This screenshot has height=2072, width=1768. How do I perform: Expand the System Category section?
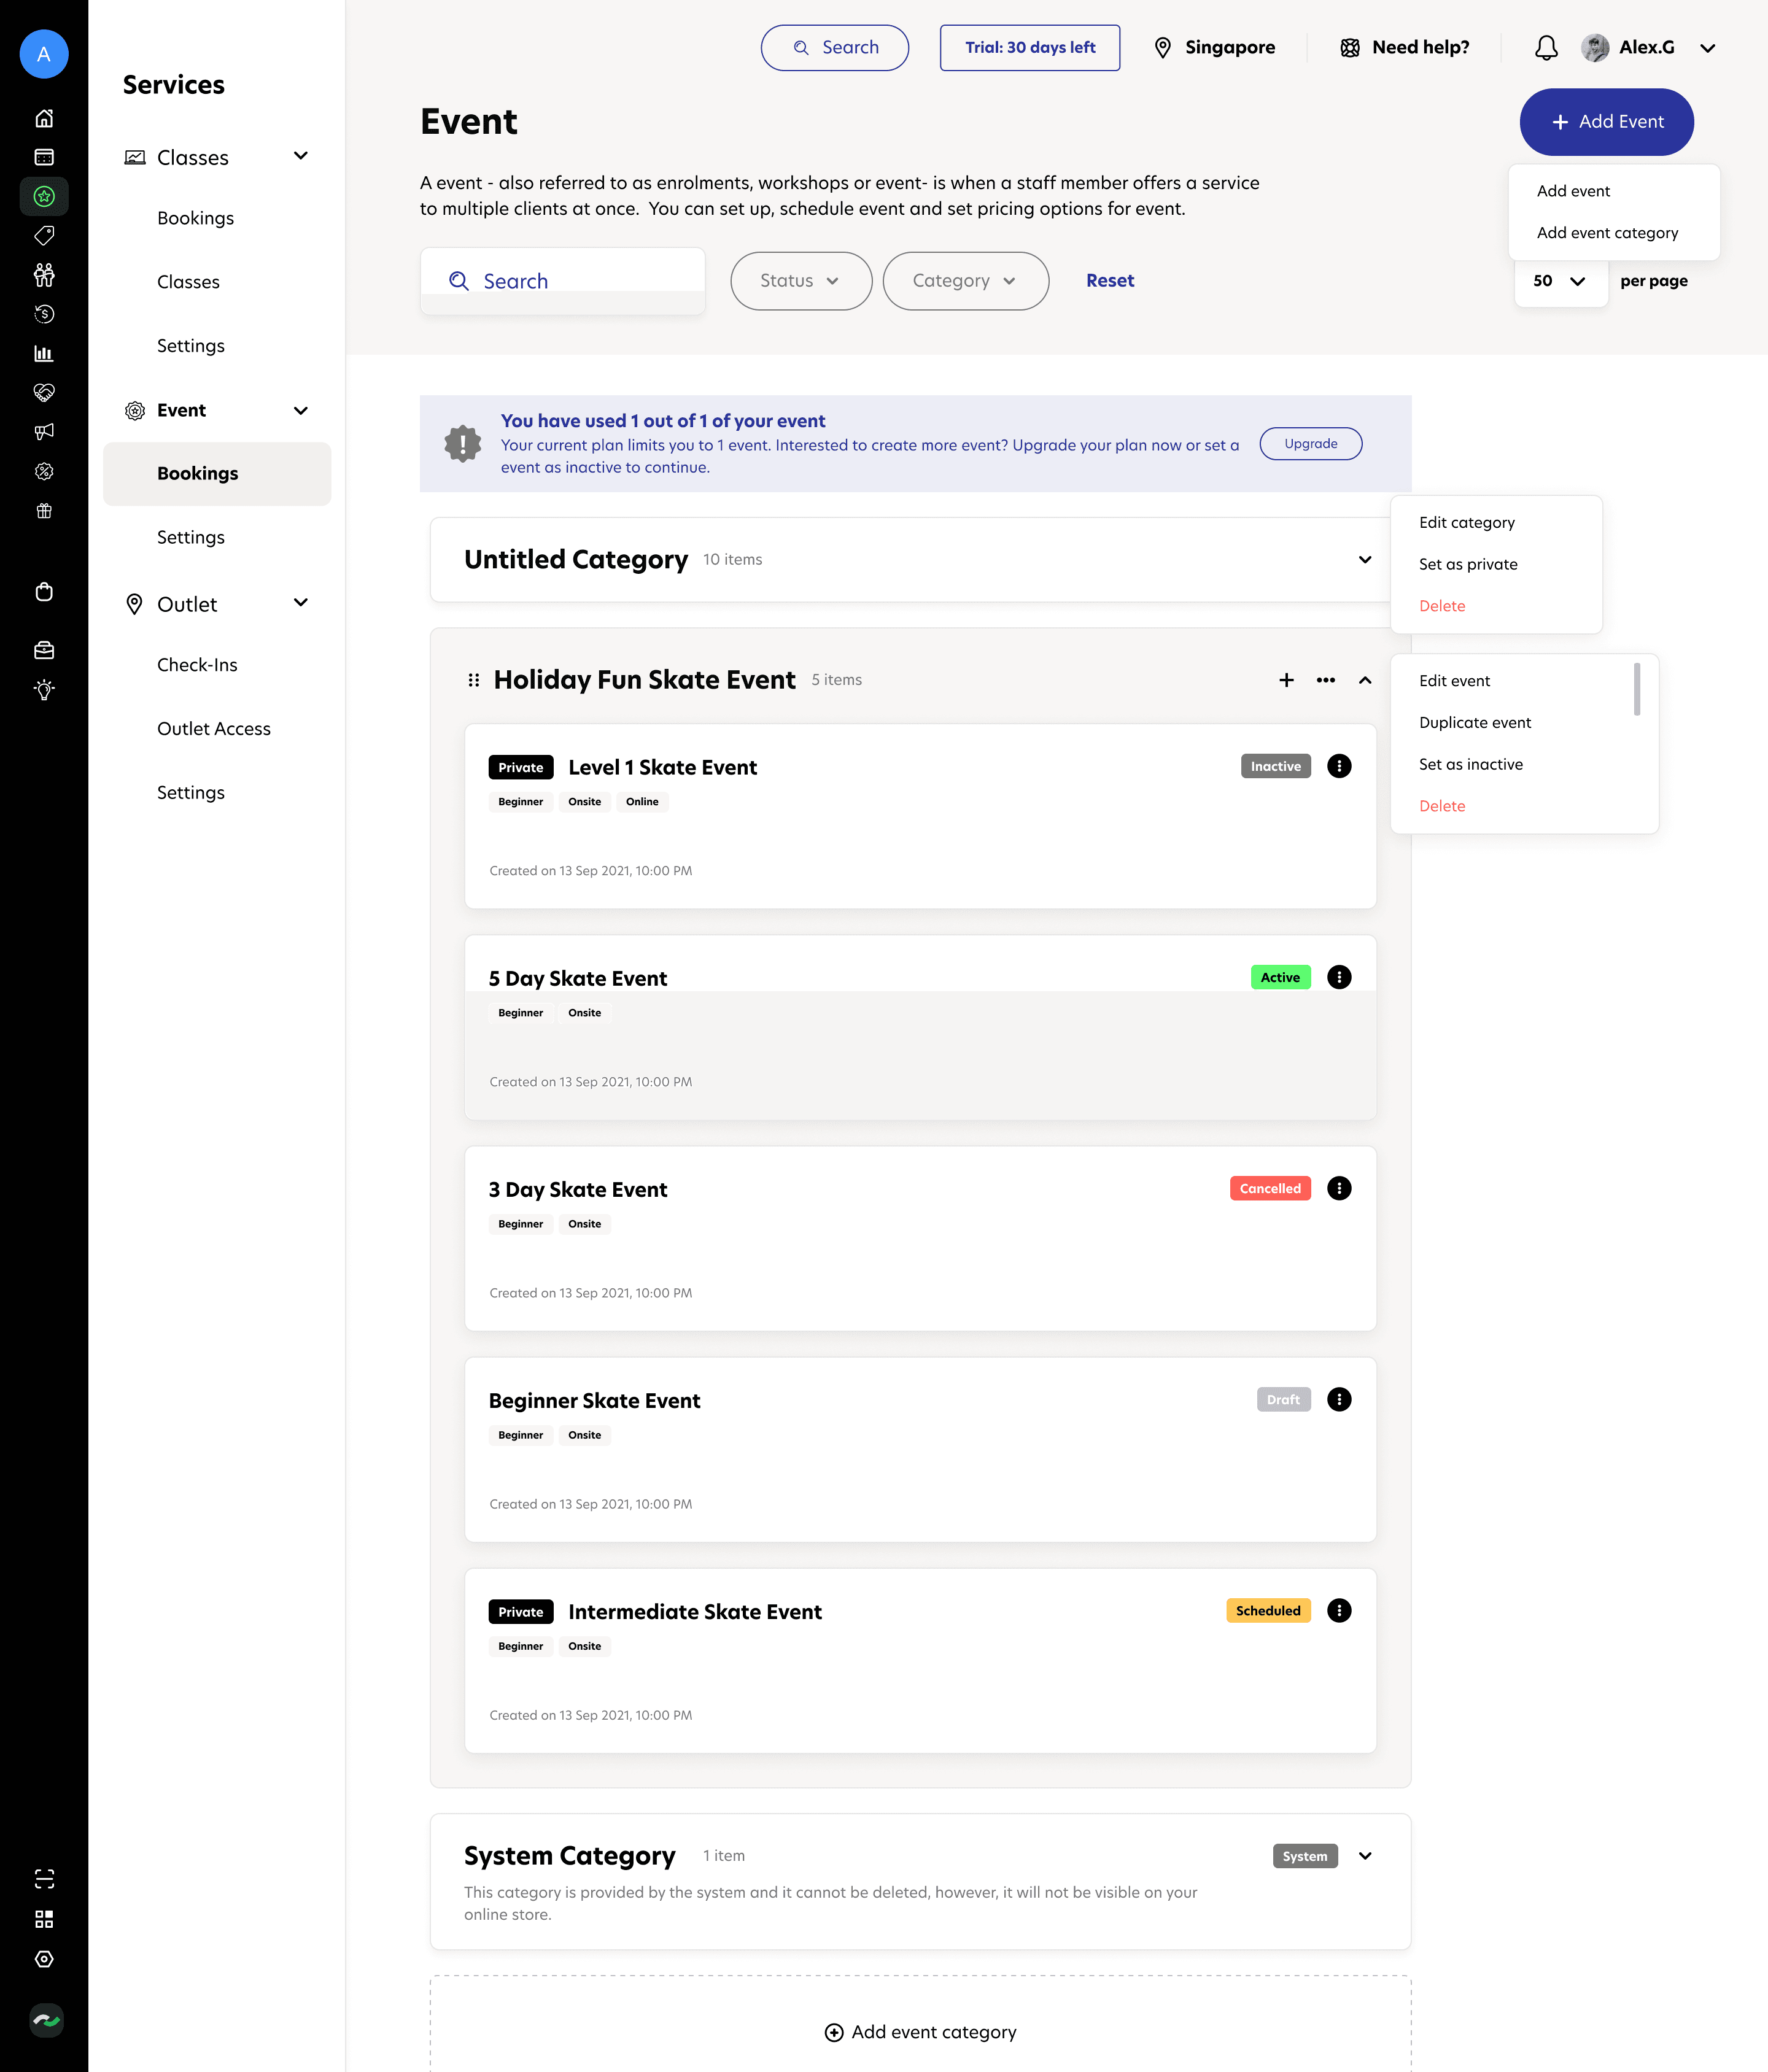point(1365,1856)
